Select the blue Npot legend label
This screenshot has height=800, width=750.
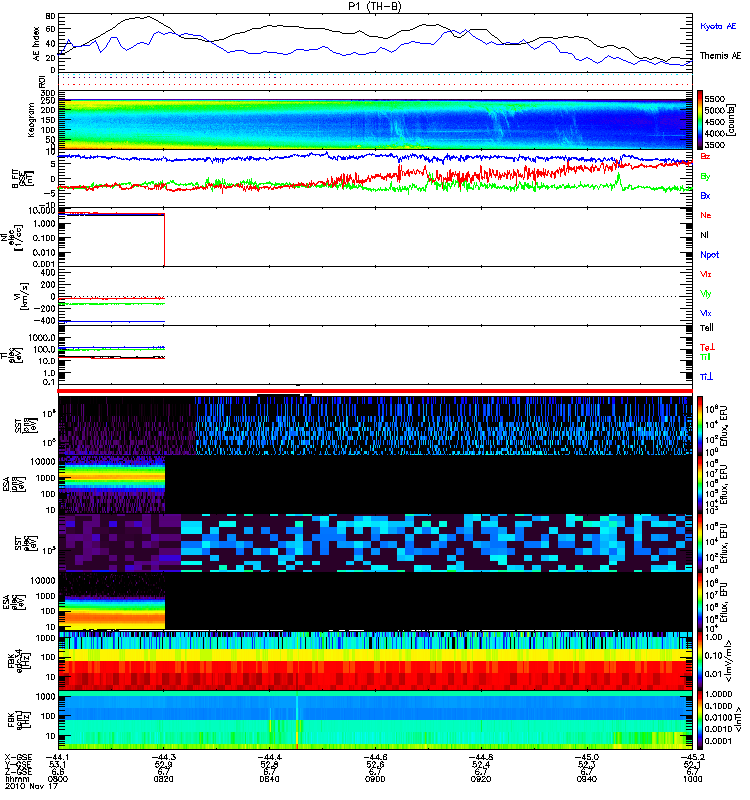(710, 255)
